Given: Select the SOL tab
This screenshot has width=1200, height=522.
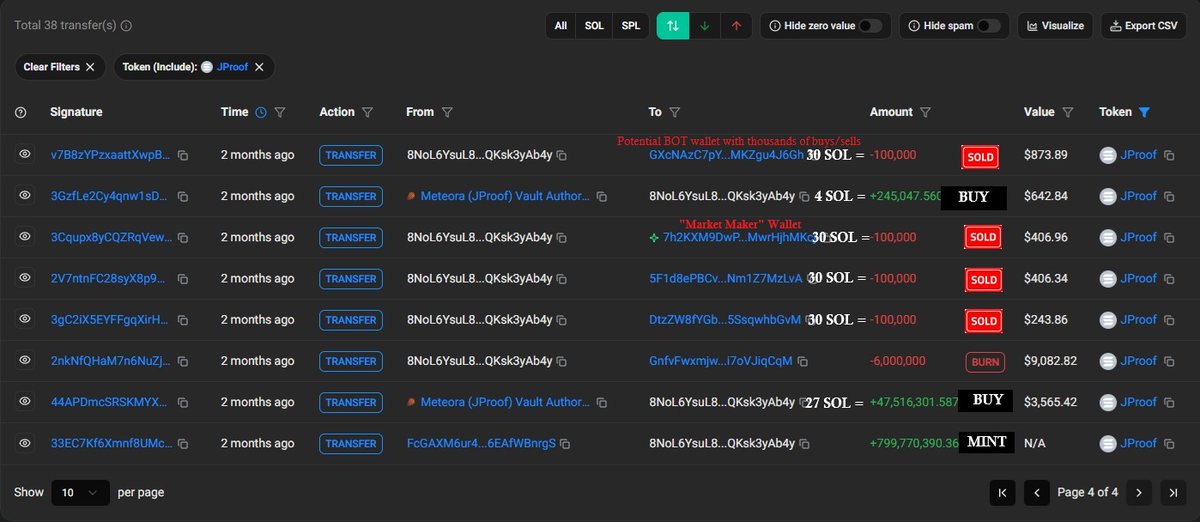Looking at the screenshot, I should [x=594, y=26].
